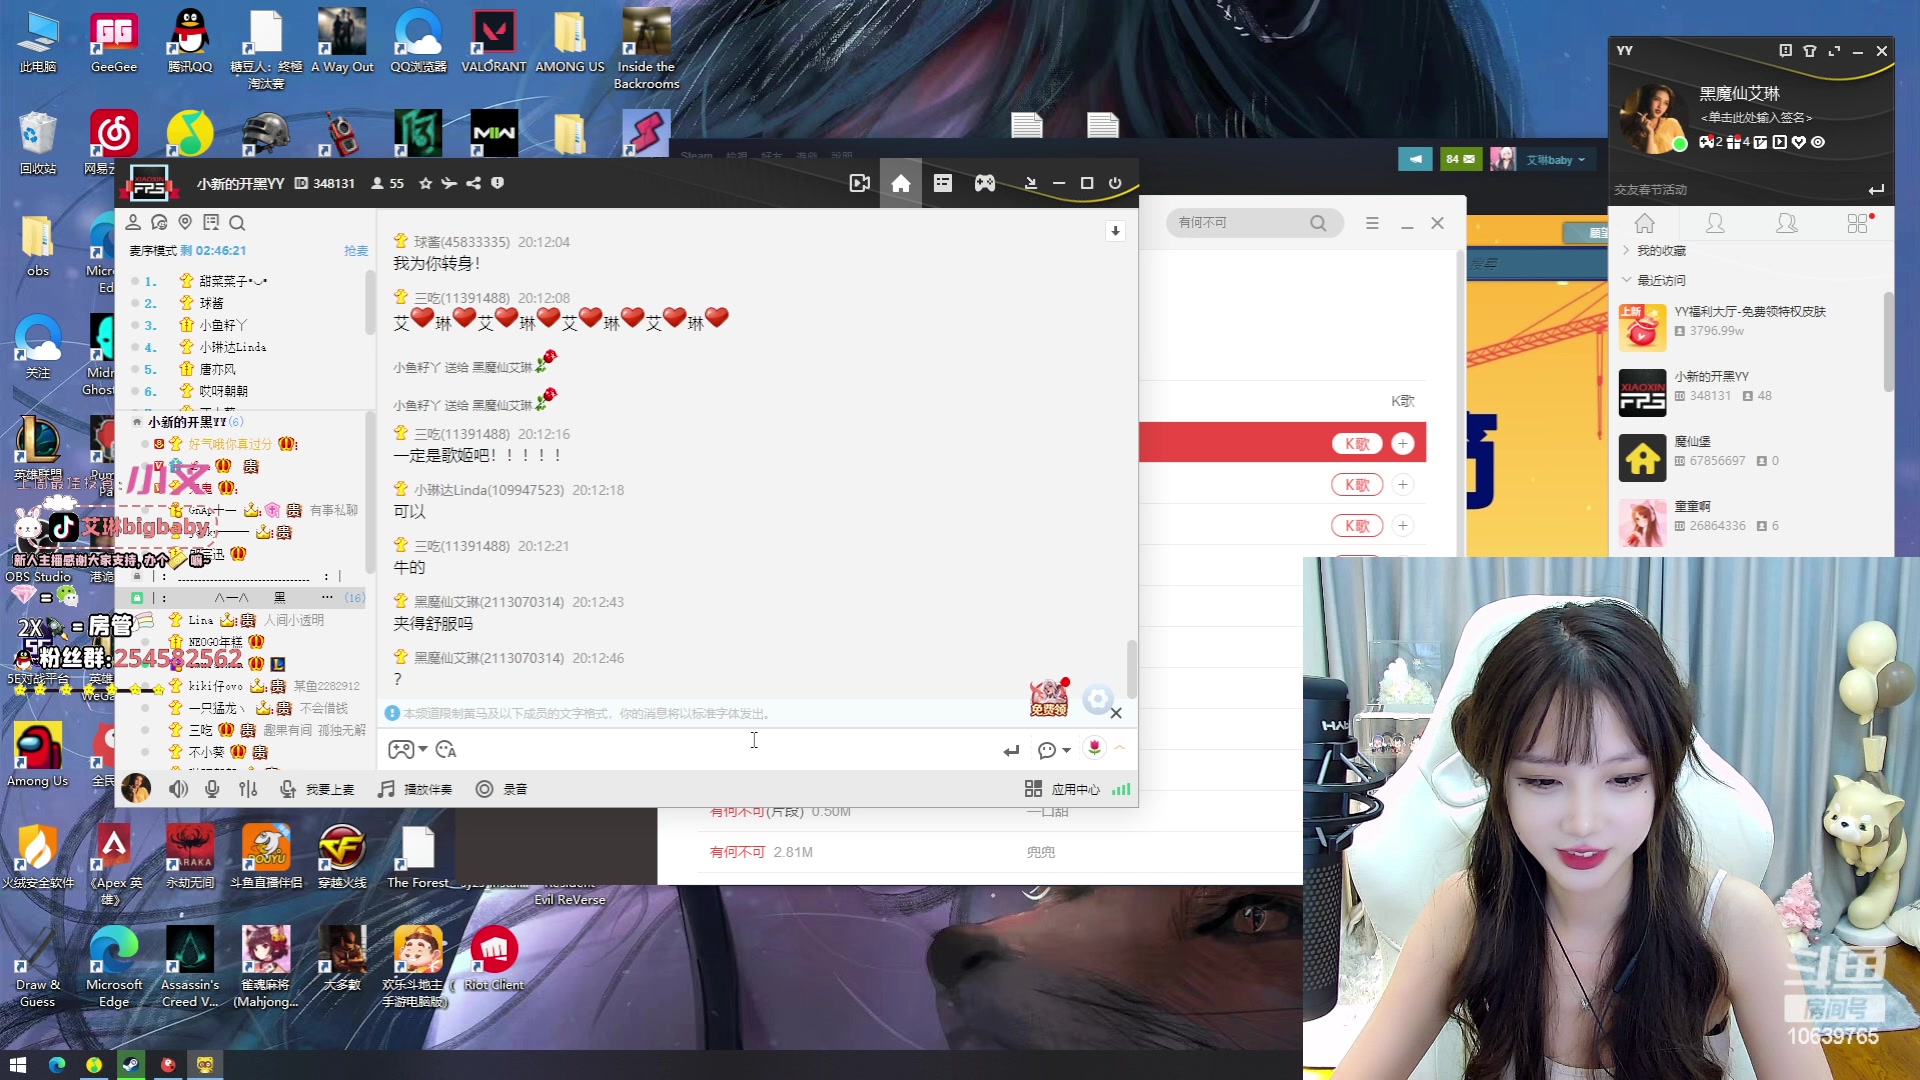
Task: Select mic queue user 唐亦风
Action: tap(217, 369)
